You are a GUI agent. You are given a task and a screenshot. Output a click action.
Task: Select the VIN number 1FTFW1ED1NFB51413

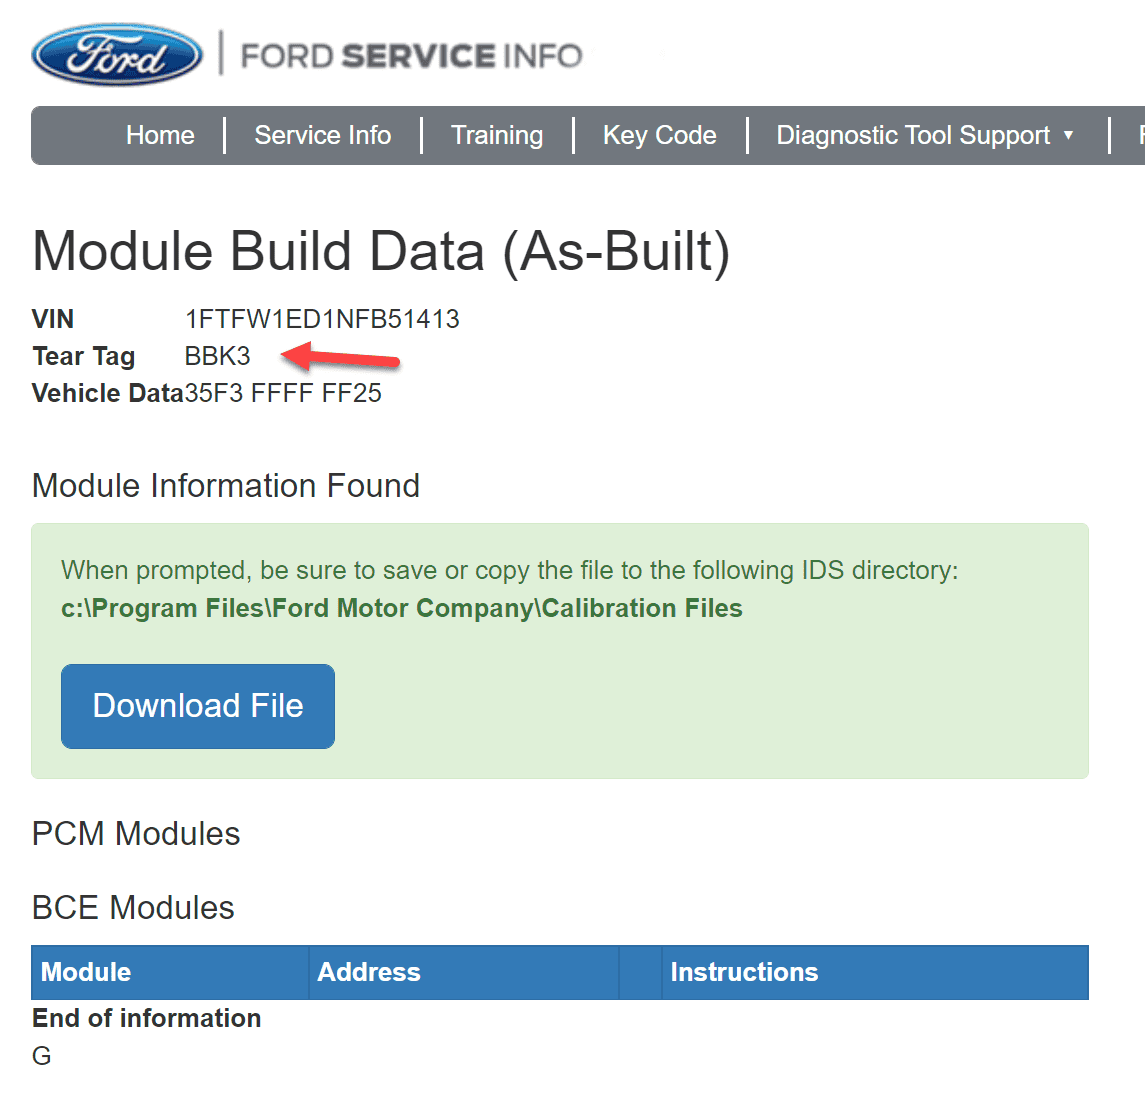[321, 319]
